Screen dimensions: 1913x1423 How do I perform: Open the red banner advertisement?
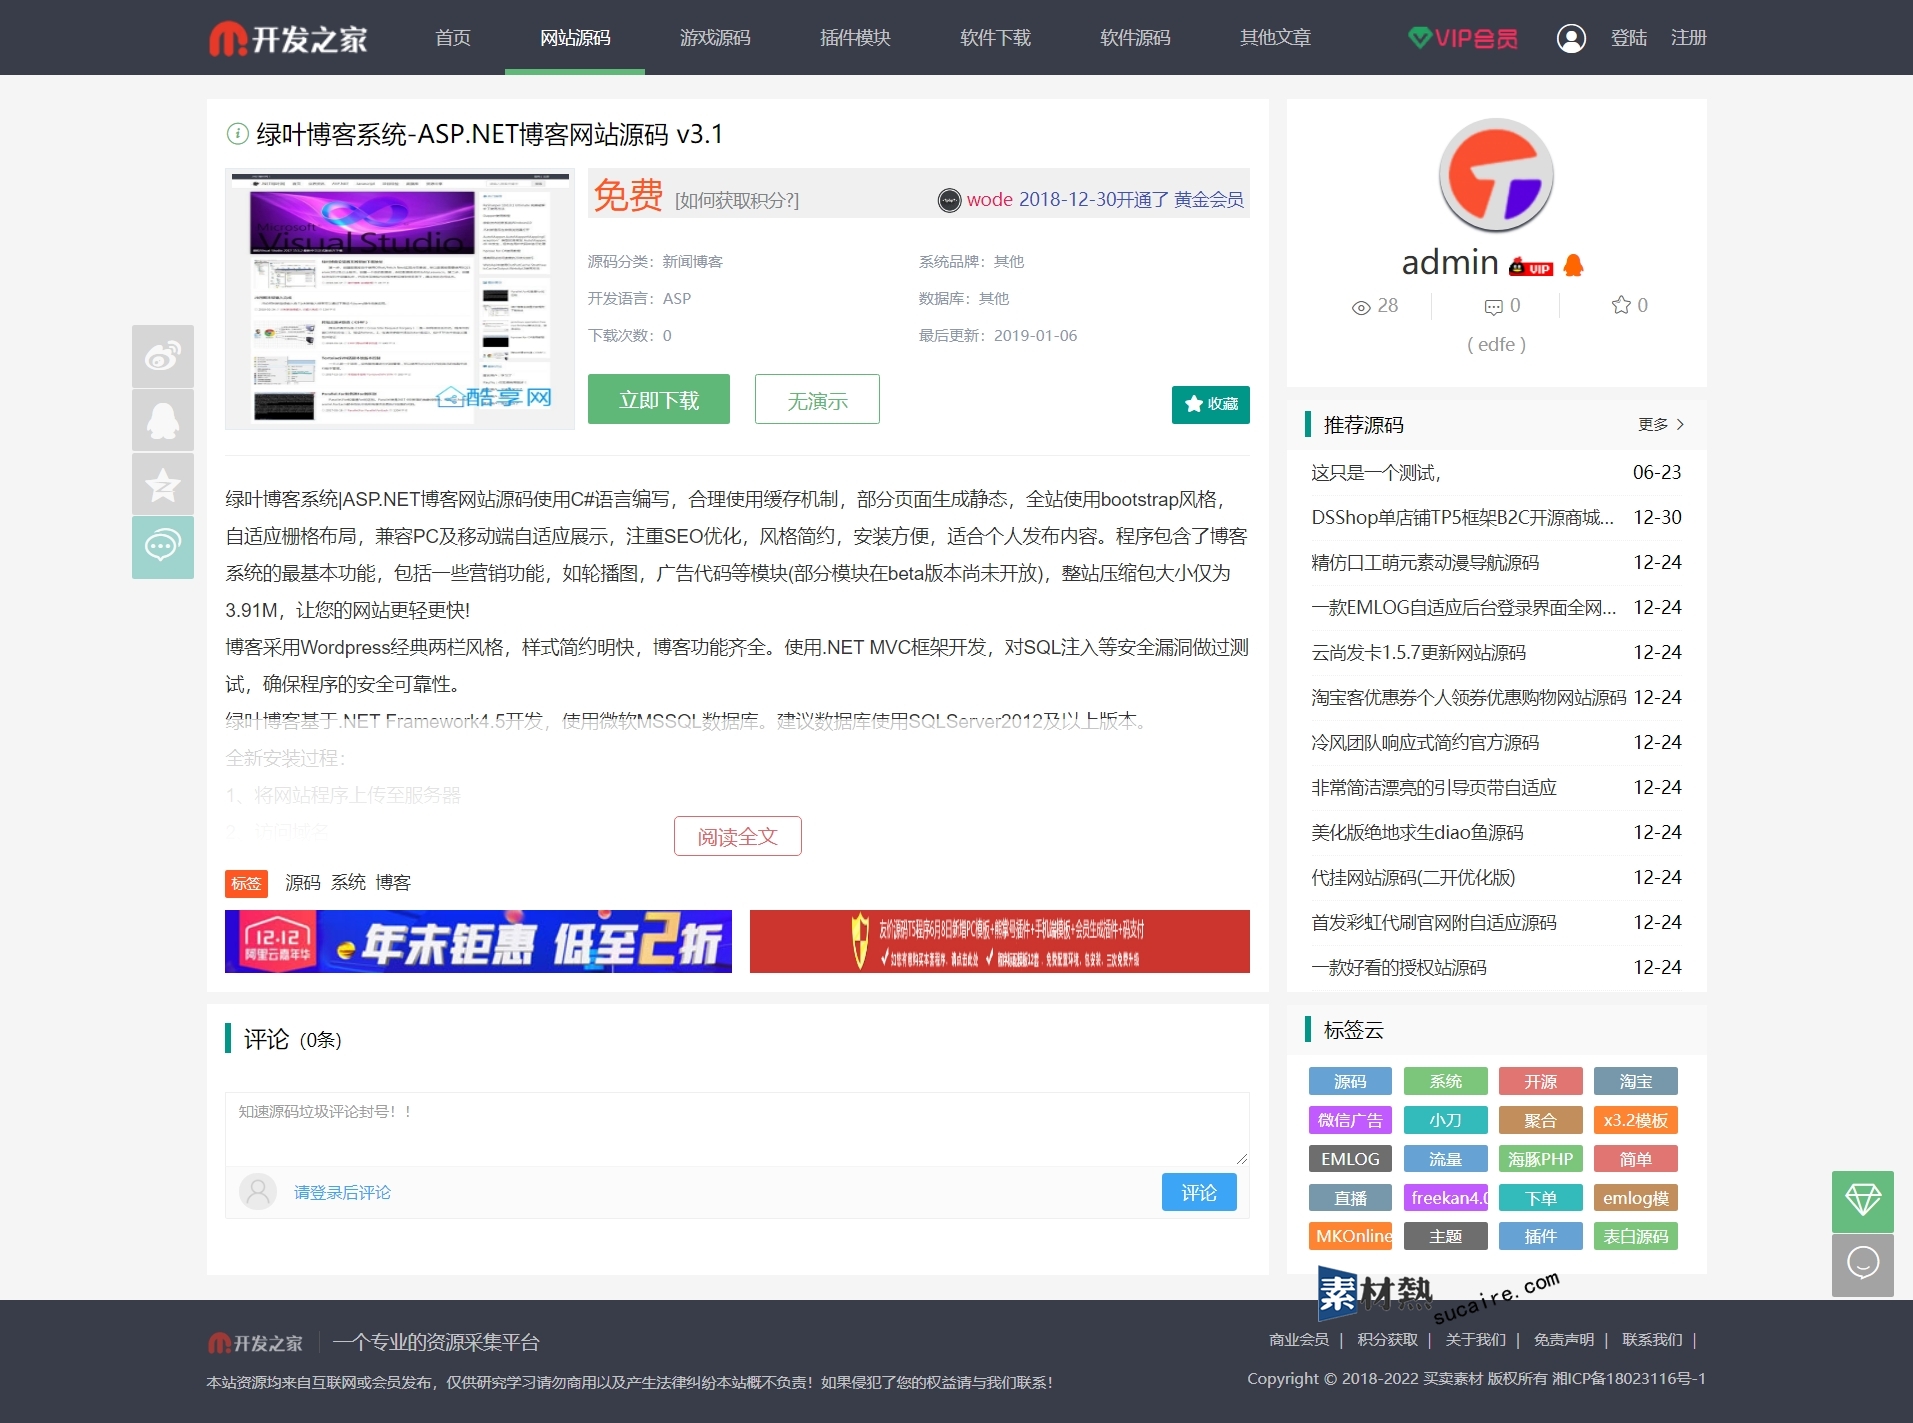pyautogui.click(x=1000, y=941)
